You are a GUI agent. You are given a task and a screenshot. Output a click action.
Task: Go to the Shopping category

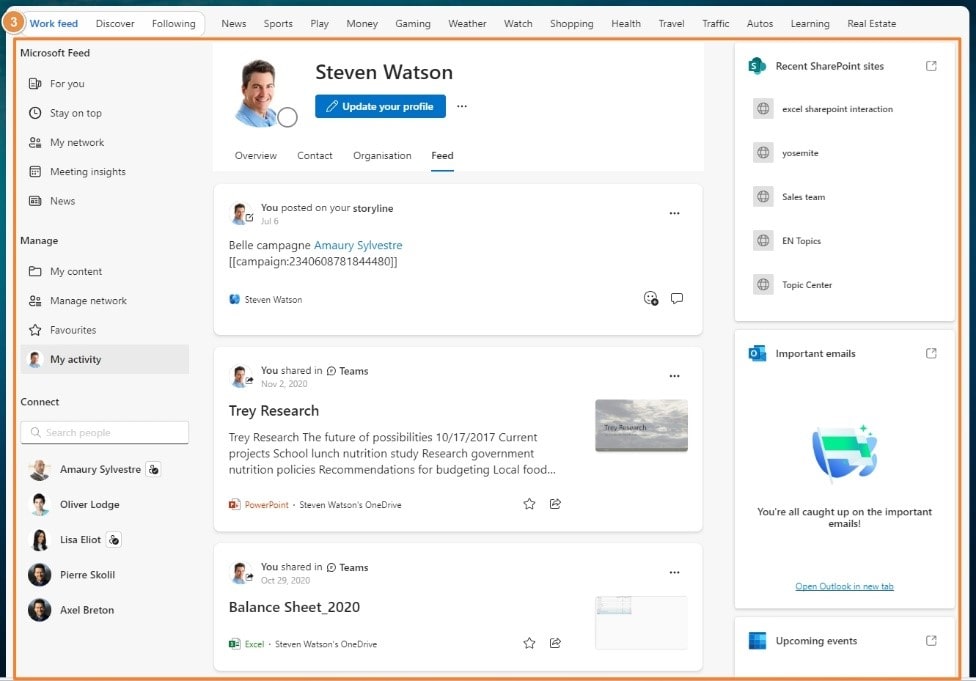(571, 24)
